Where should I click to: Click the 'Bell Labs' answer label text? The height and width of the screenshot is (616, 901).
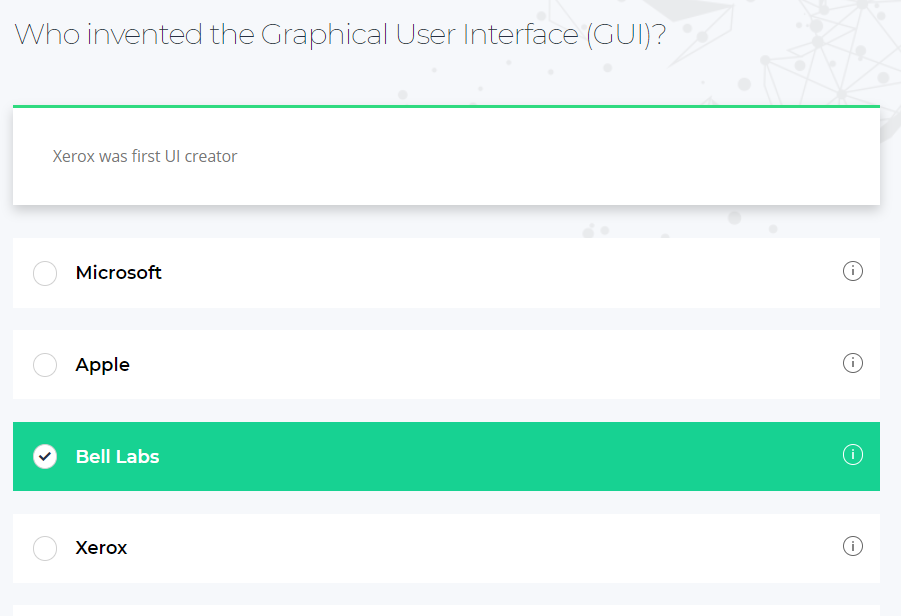point(117,457)
